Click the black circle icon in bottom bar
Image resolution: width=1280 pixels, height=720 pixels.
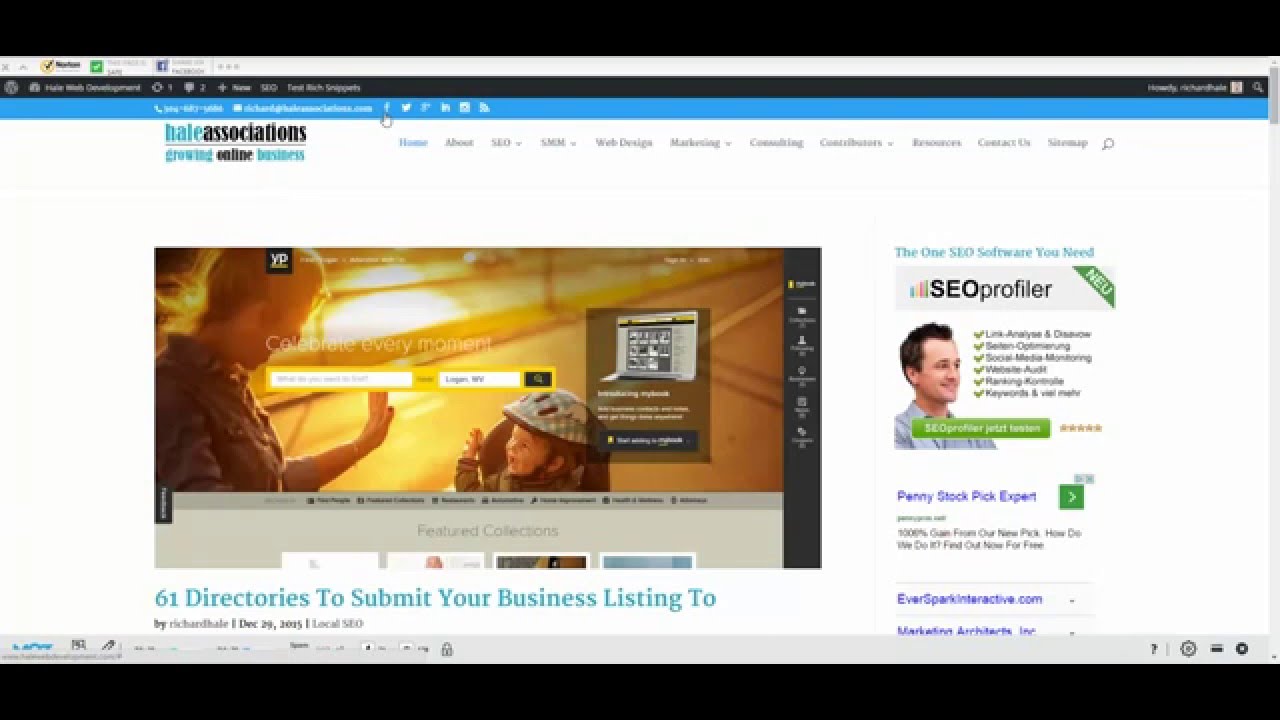tap(1242, 649)
